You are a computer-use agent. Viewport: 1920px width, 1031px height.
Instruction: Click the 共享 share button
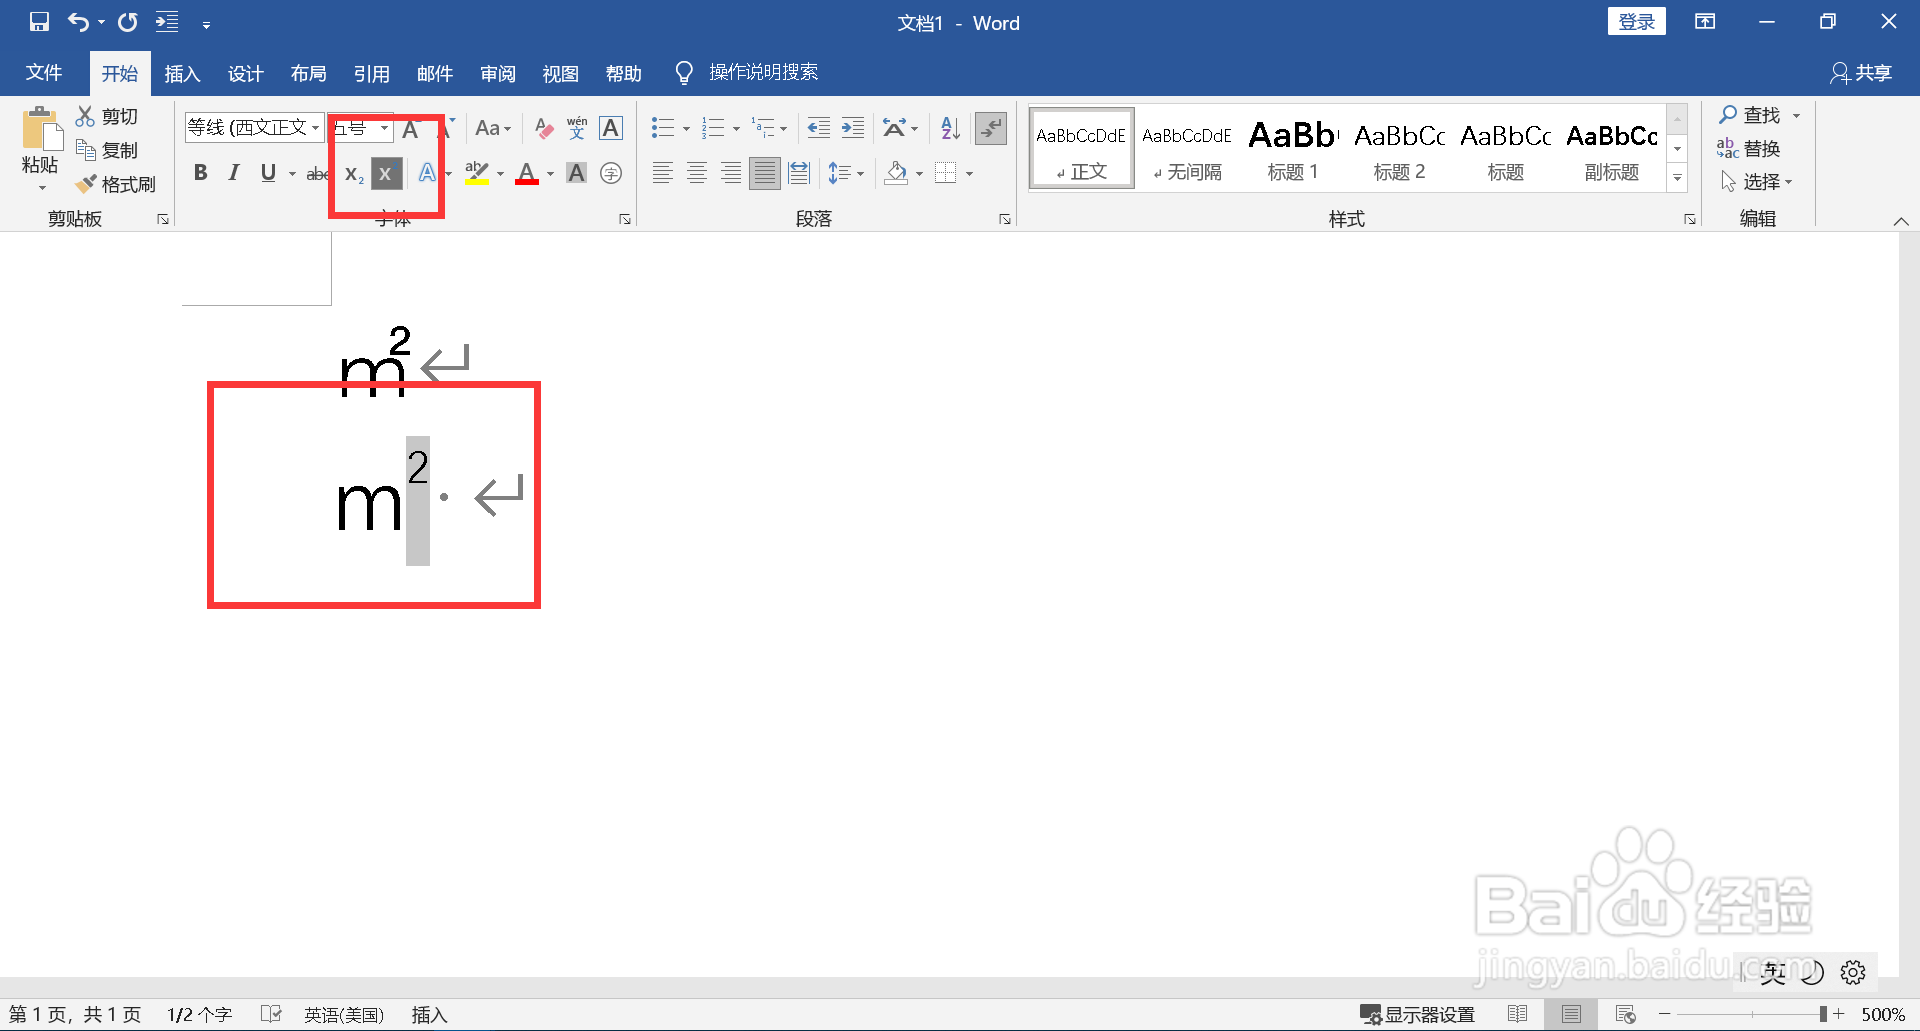1861,72
